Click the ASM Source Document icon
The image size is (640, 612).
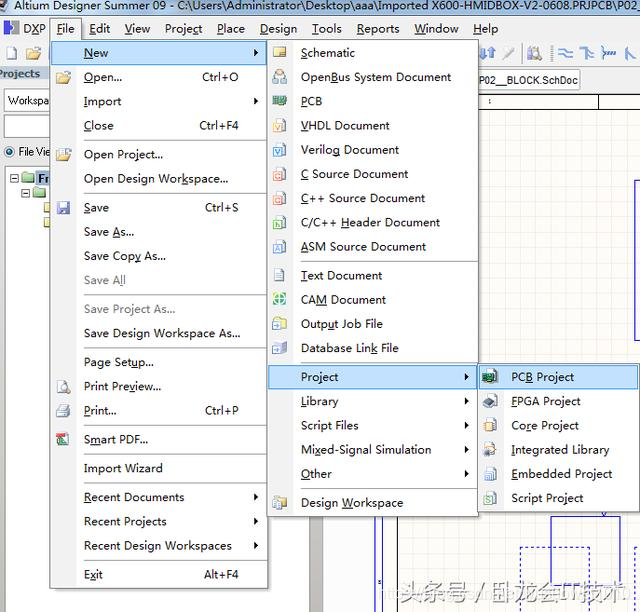[280, 247]
